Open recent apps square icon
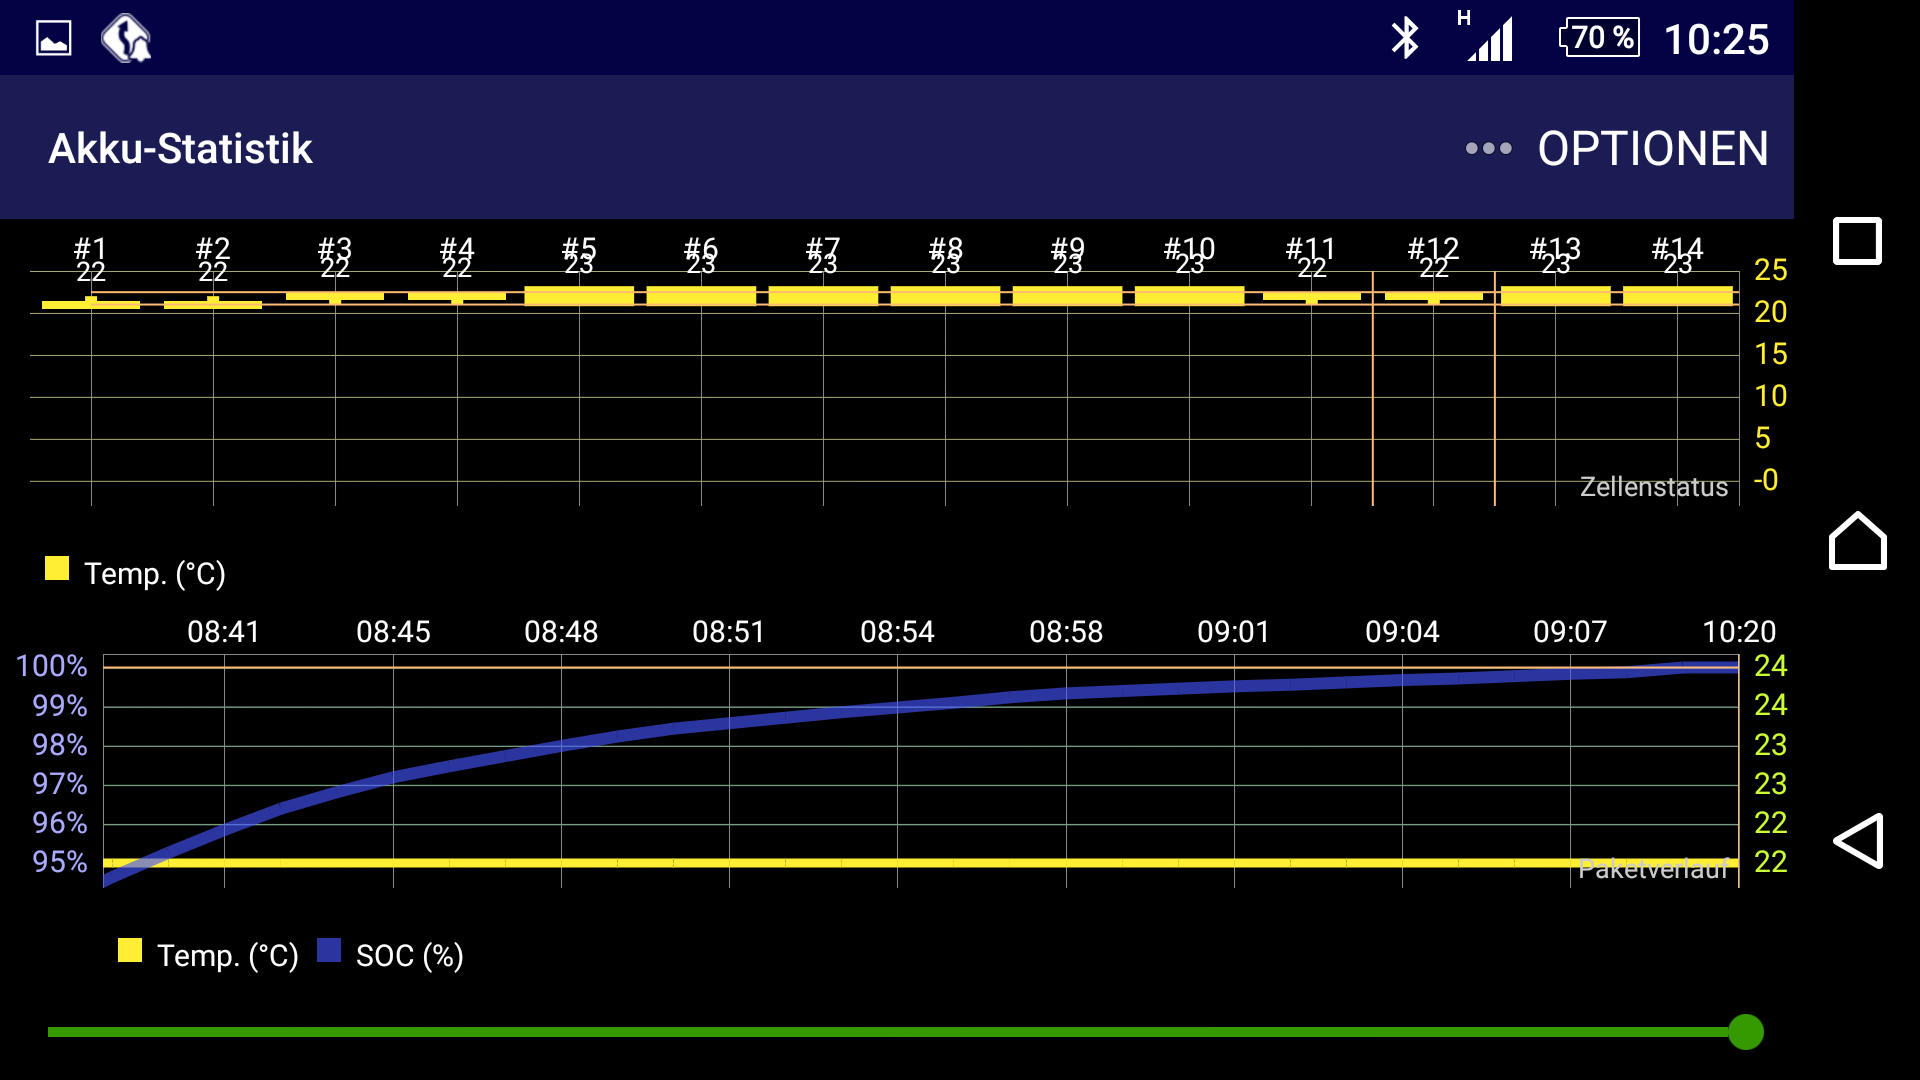1920x1080 pixels. click(x=1857, y=241)
